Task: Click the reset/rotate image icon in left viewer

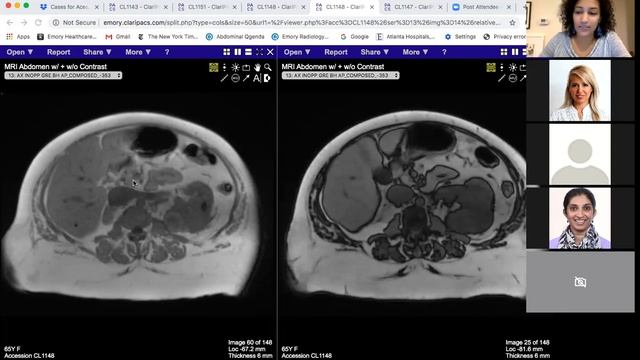Action: [246, 67]
